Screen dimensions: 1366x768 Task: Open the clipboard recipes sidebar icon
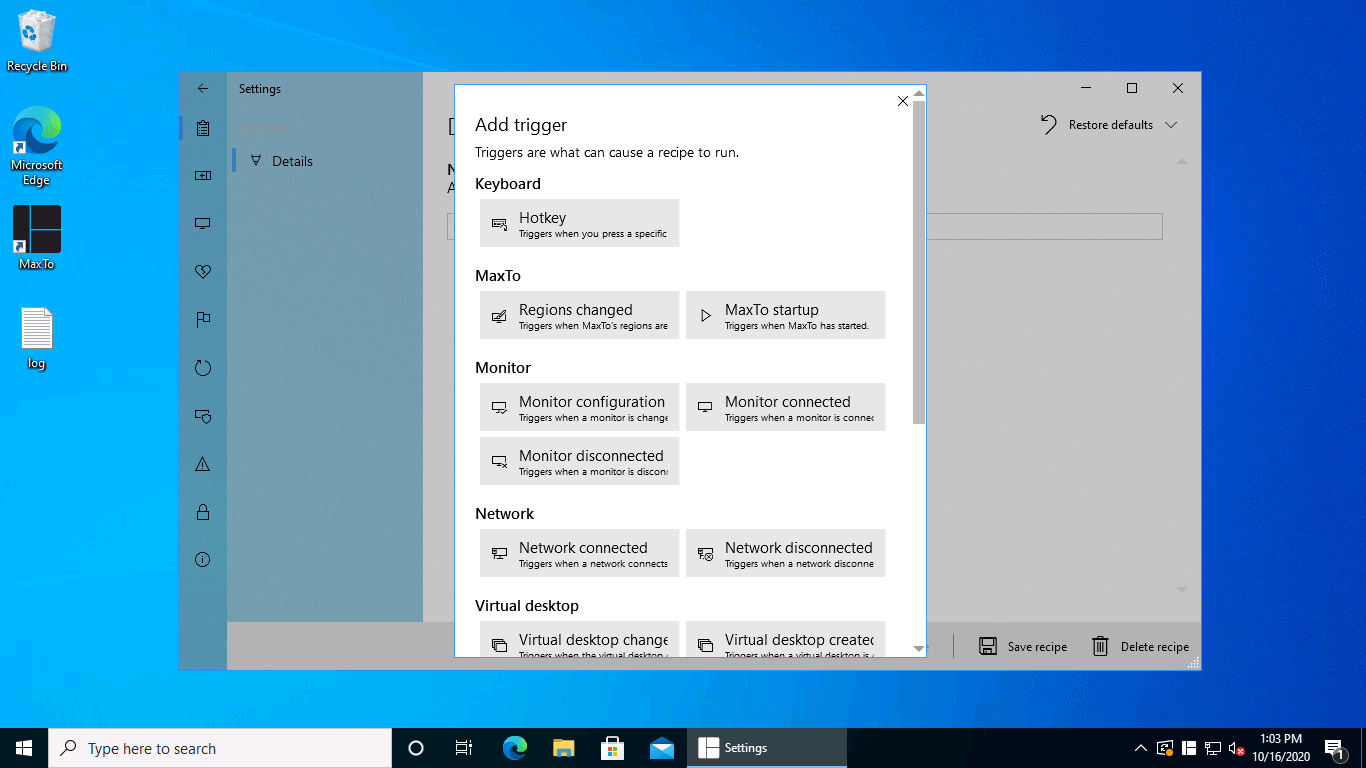click(203, 128)
